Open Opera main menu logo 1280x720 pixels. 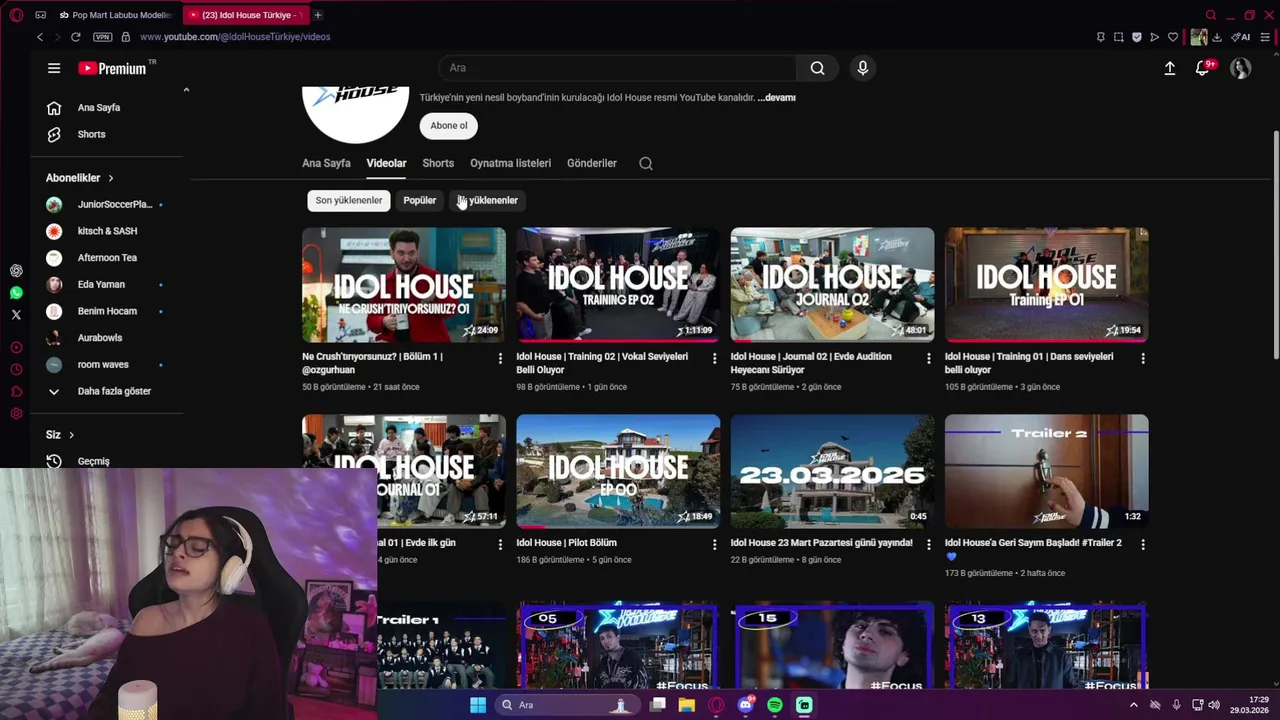coord(16,15)
